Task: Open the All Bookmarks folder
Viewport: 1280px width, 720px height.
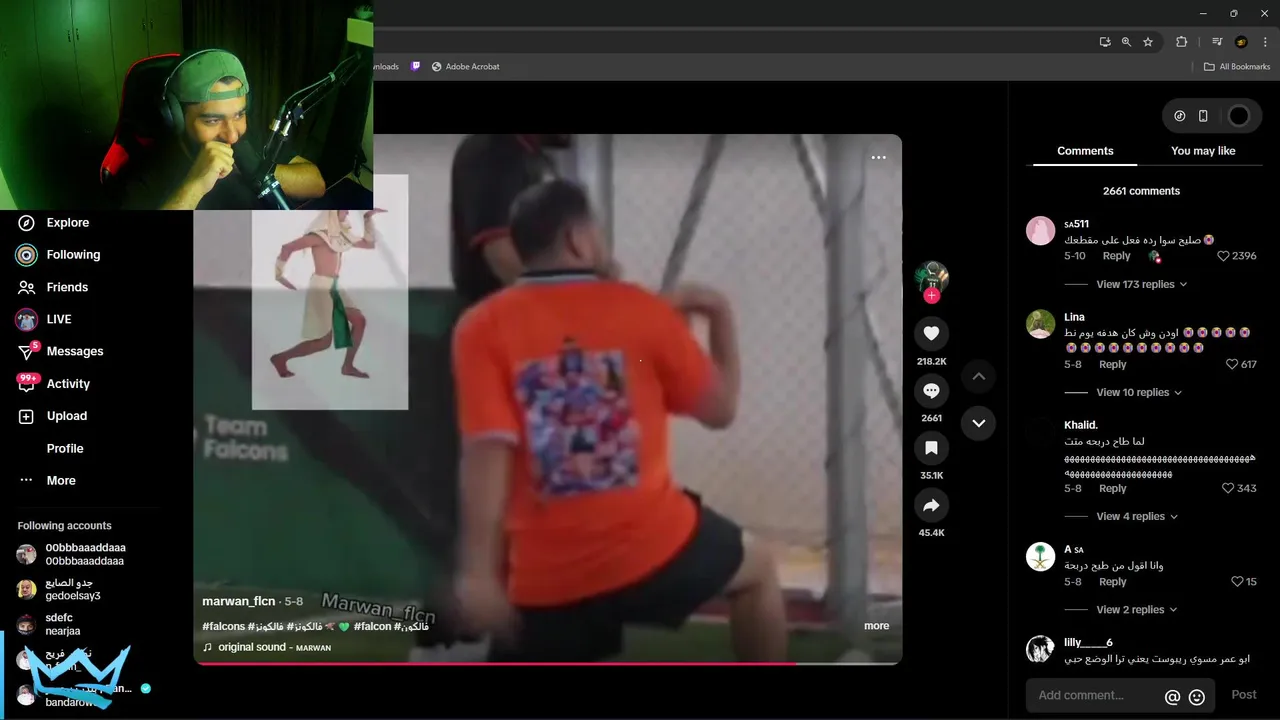Action: (1237, 67)
